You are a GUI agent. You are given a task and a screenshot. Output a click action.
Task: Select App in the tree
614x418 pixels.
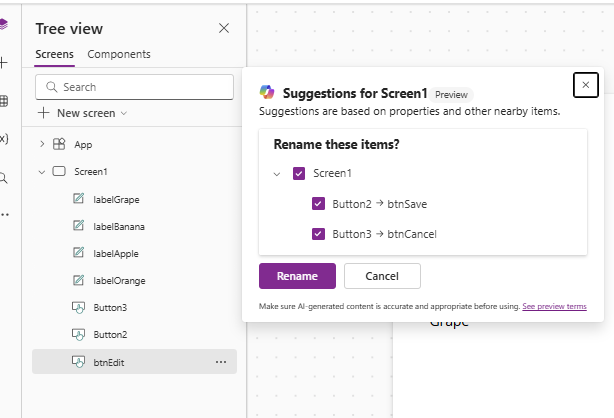tap(83, 145)
